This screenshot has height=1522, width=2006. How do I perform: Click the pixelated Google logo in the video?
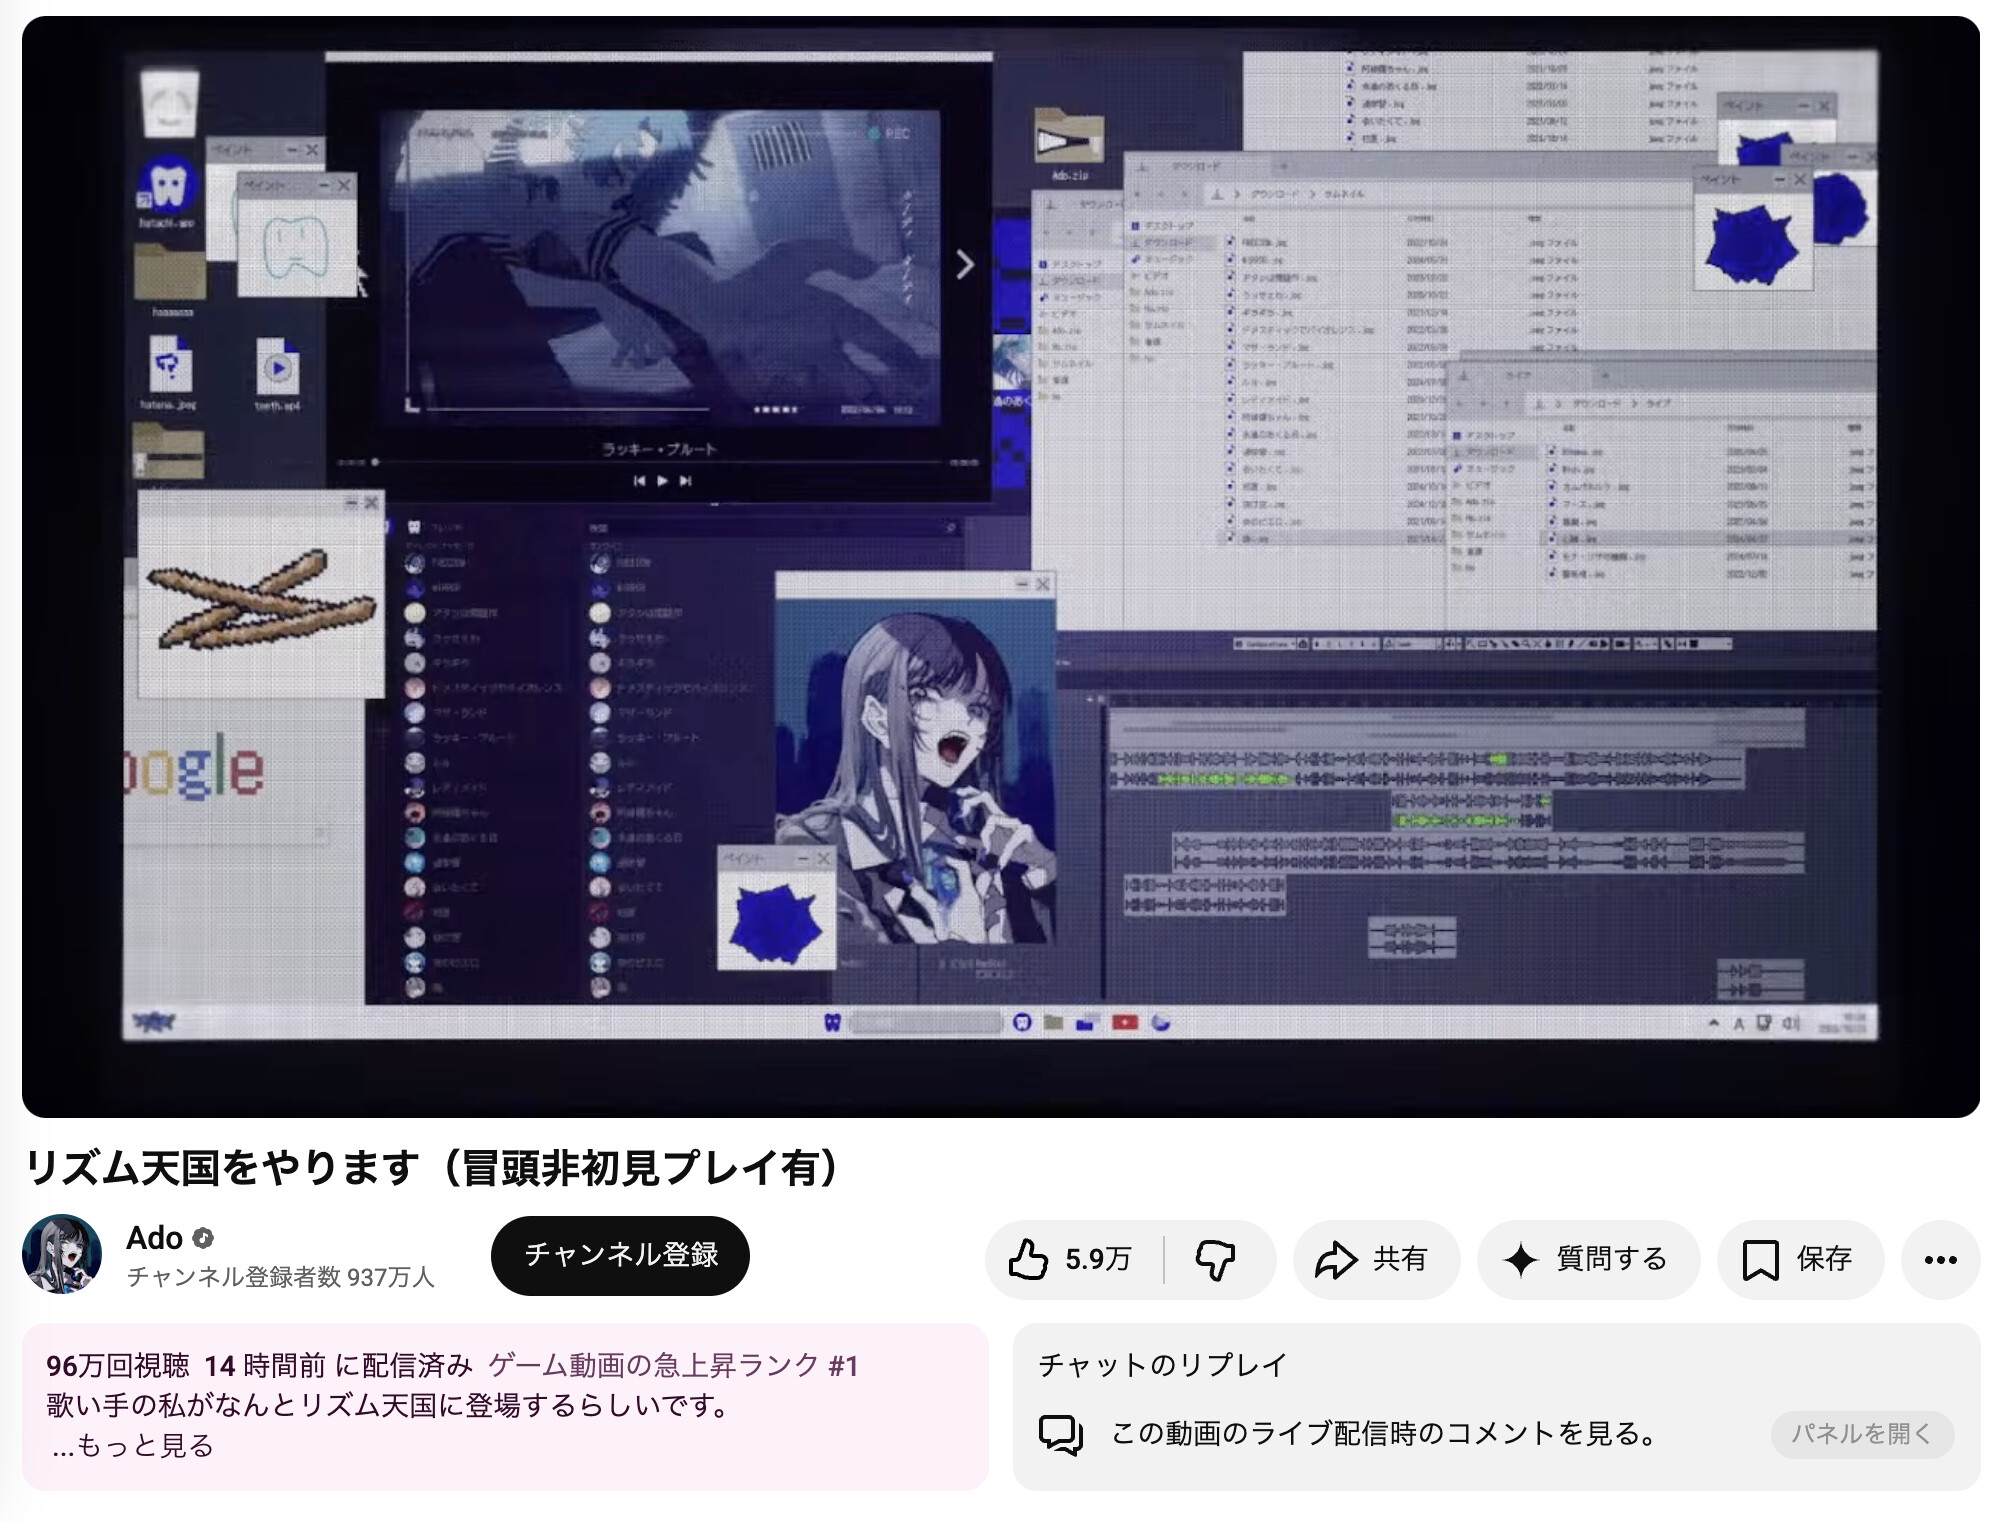[x=195, y=768]
